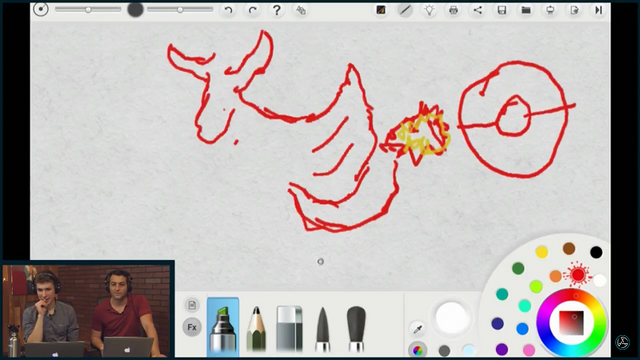The height and width of the screenshot is (360, 640).
Task: Collapse toolbar using the skip arrow icon
Action: (x=598, y=10)
